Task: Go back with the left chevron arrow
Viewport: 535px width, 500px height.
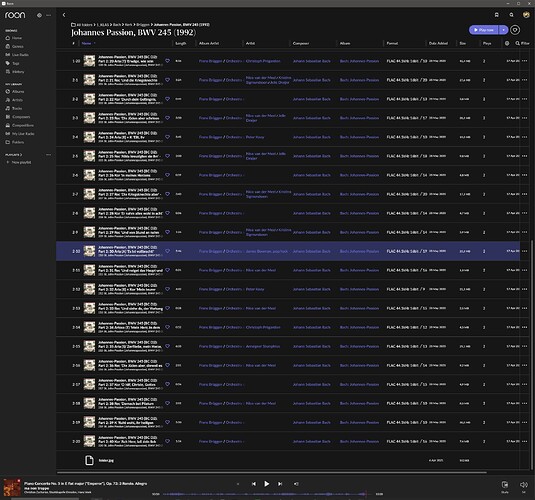Action: 64,15
